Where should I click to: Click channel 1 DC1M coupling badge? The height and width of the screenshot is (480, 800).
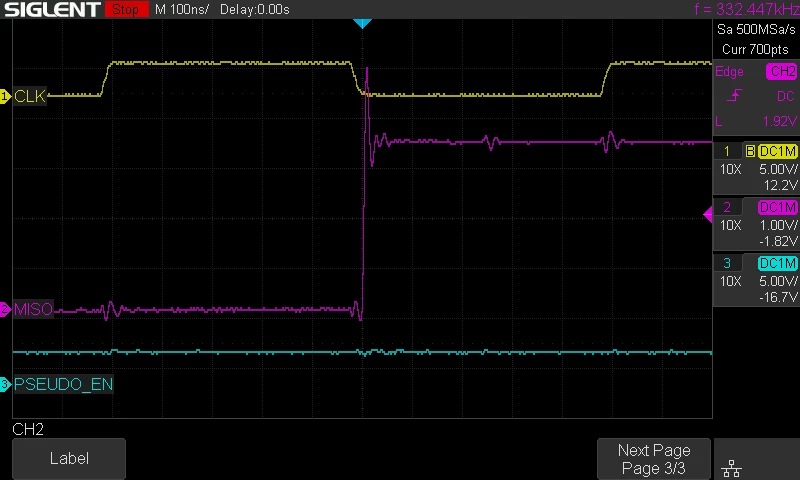[x=777, y=151]
